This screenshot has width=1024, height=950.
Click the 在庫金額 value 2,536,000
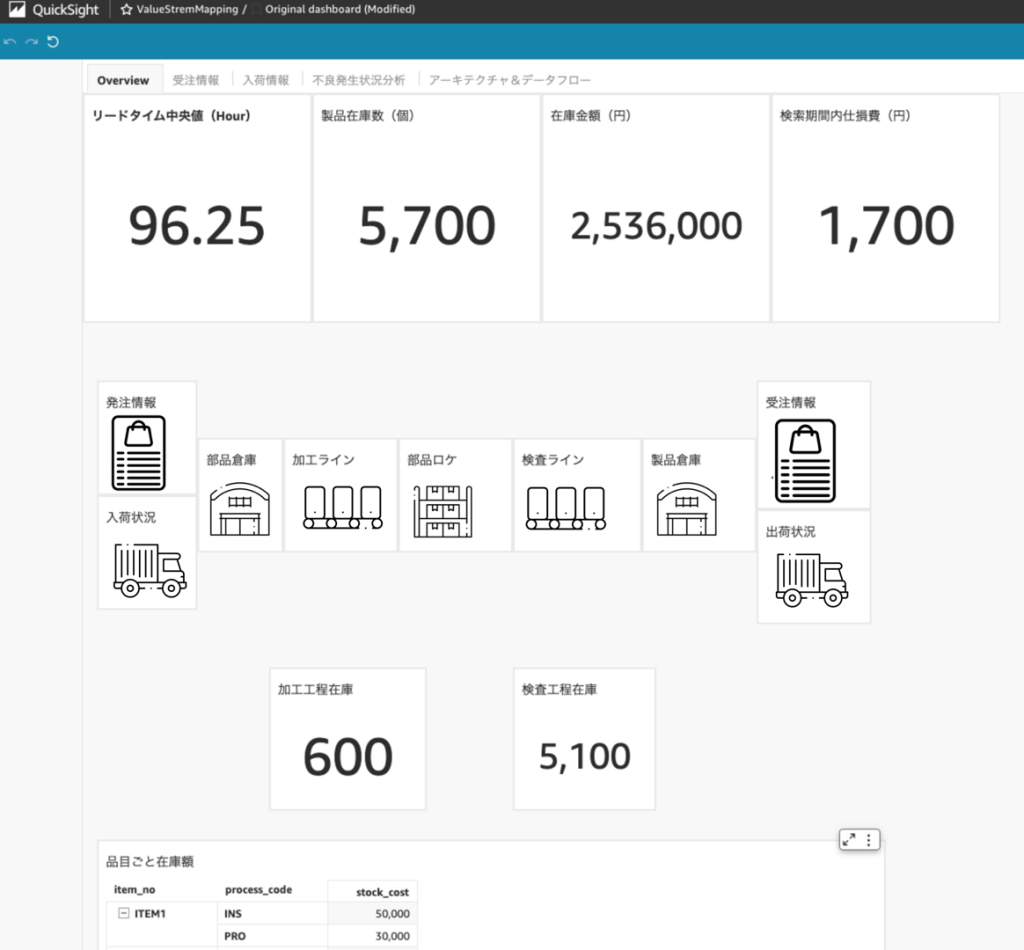[656, 226]
